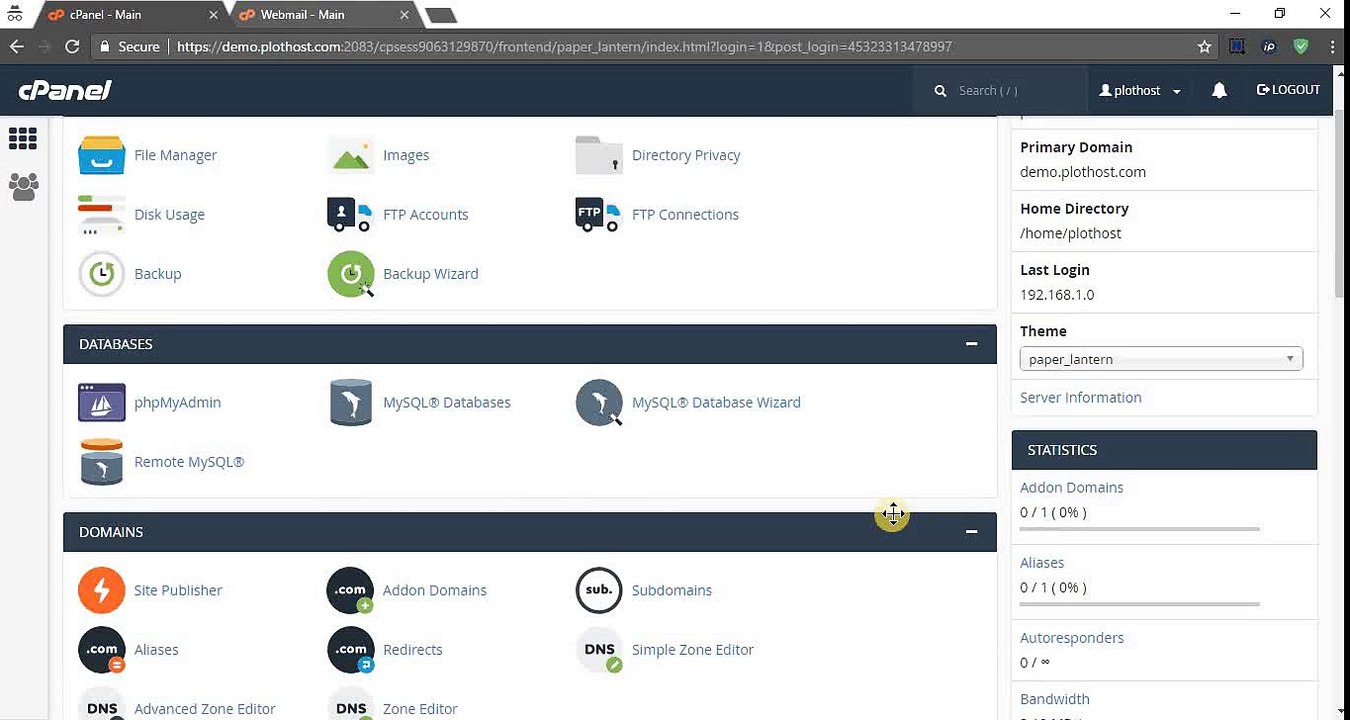Click the sidebar home grid icon
Screen dimensions: 1350x720
pos(22,139)
